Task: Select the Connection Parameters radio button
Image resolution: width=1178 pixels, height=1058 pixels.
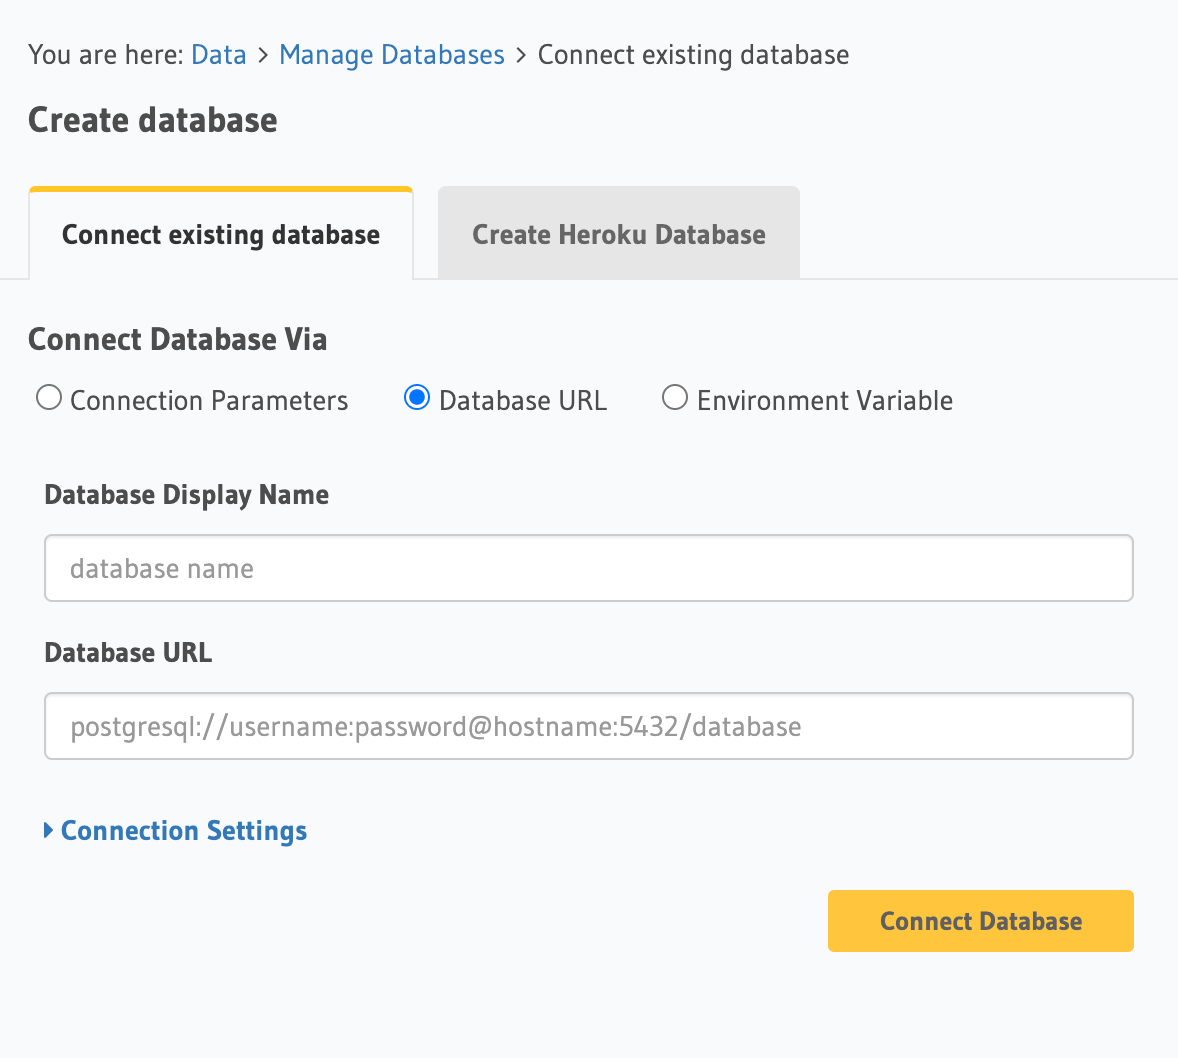Action: pyautogui.click(x=49, y=398)
